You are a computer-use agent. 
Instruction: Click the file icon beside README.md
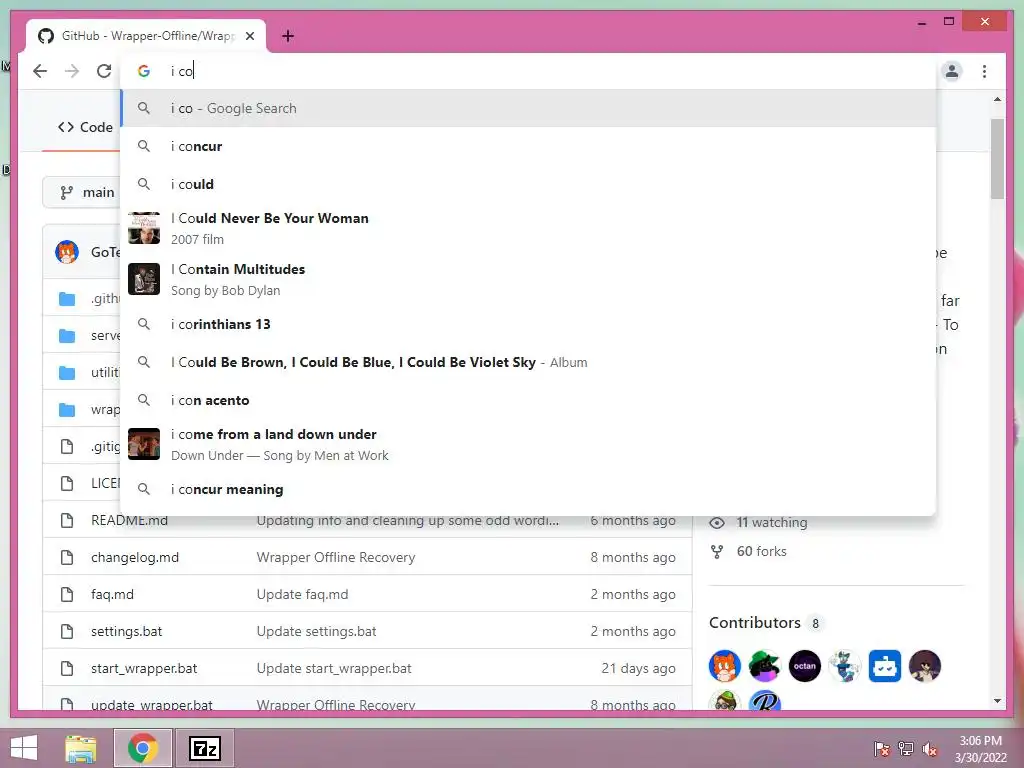[67, 520]
